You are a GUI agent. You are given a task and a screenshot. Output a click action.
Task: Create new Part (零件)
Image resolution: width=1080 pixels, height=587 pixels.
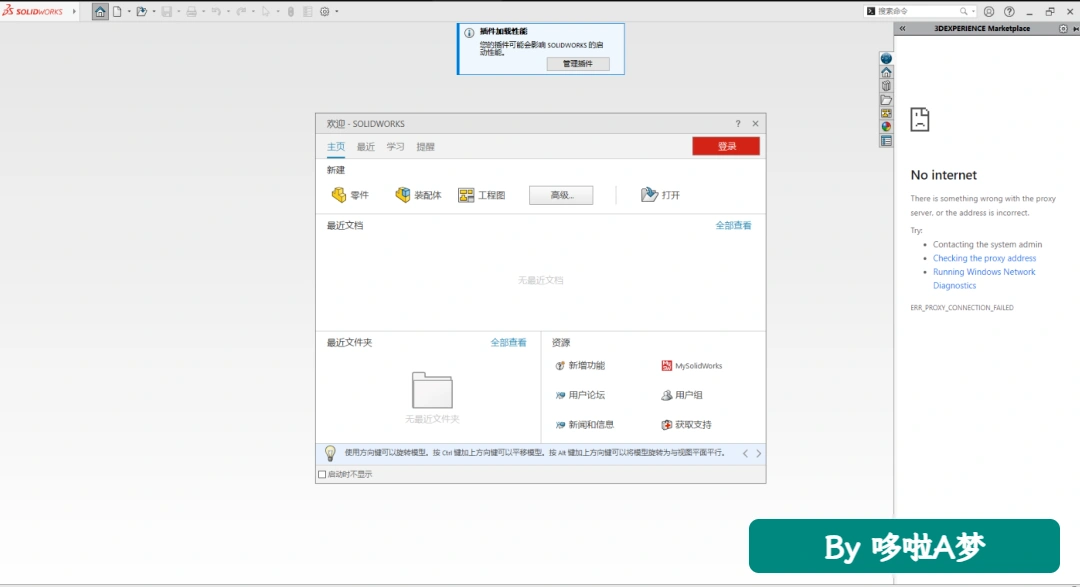pos(350,195)
